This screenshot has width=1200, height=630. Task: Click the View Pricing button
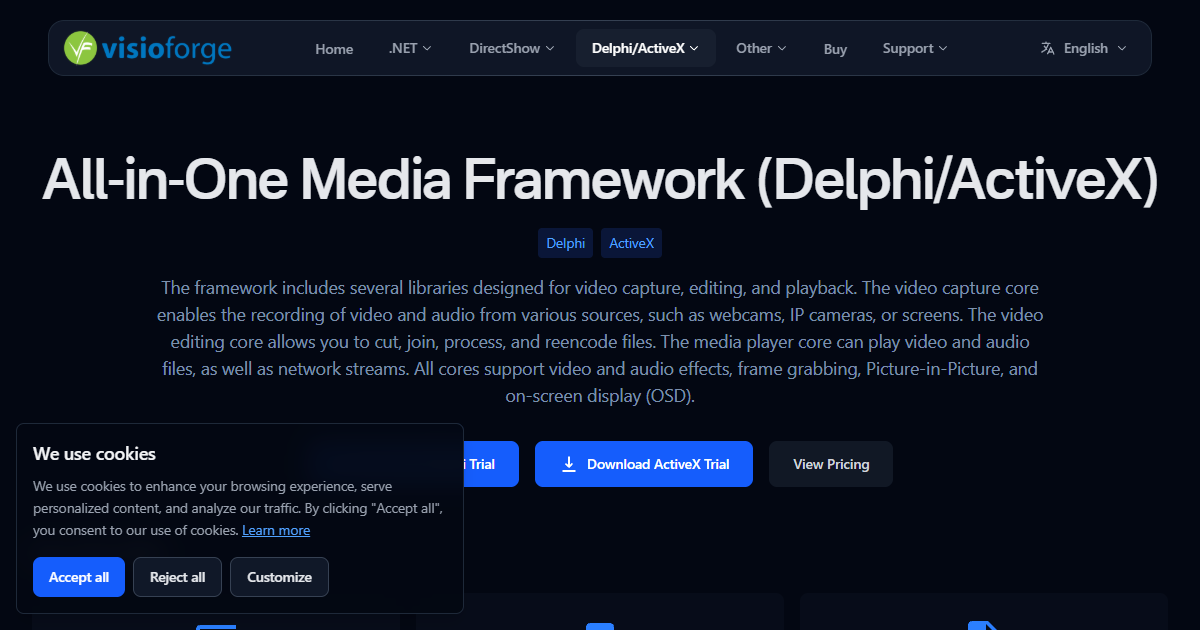830,464
